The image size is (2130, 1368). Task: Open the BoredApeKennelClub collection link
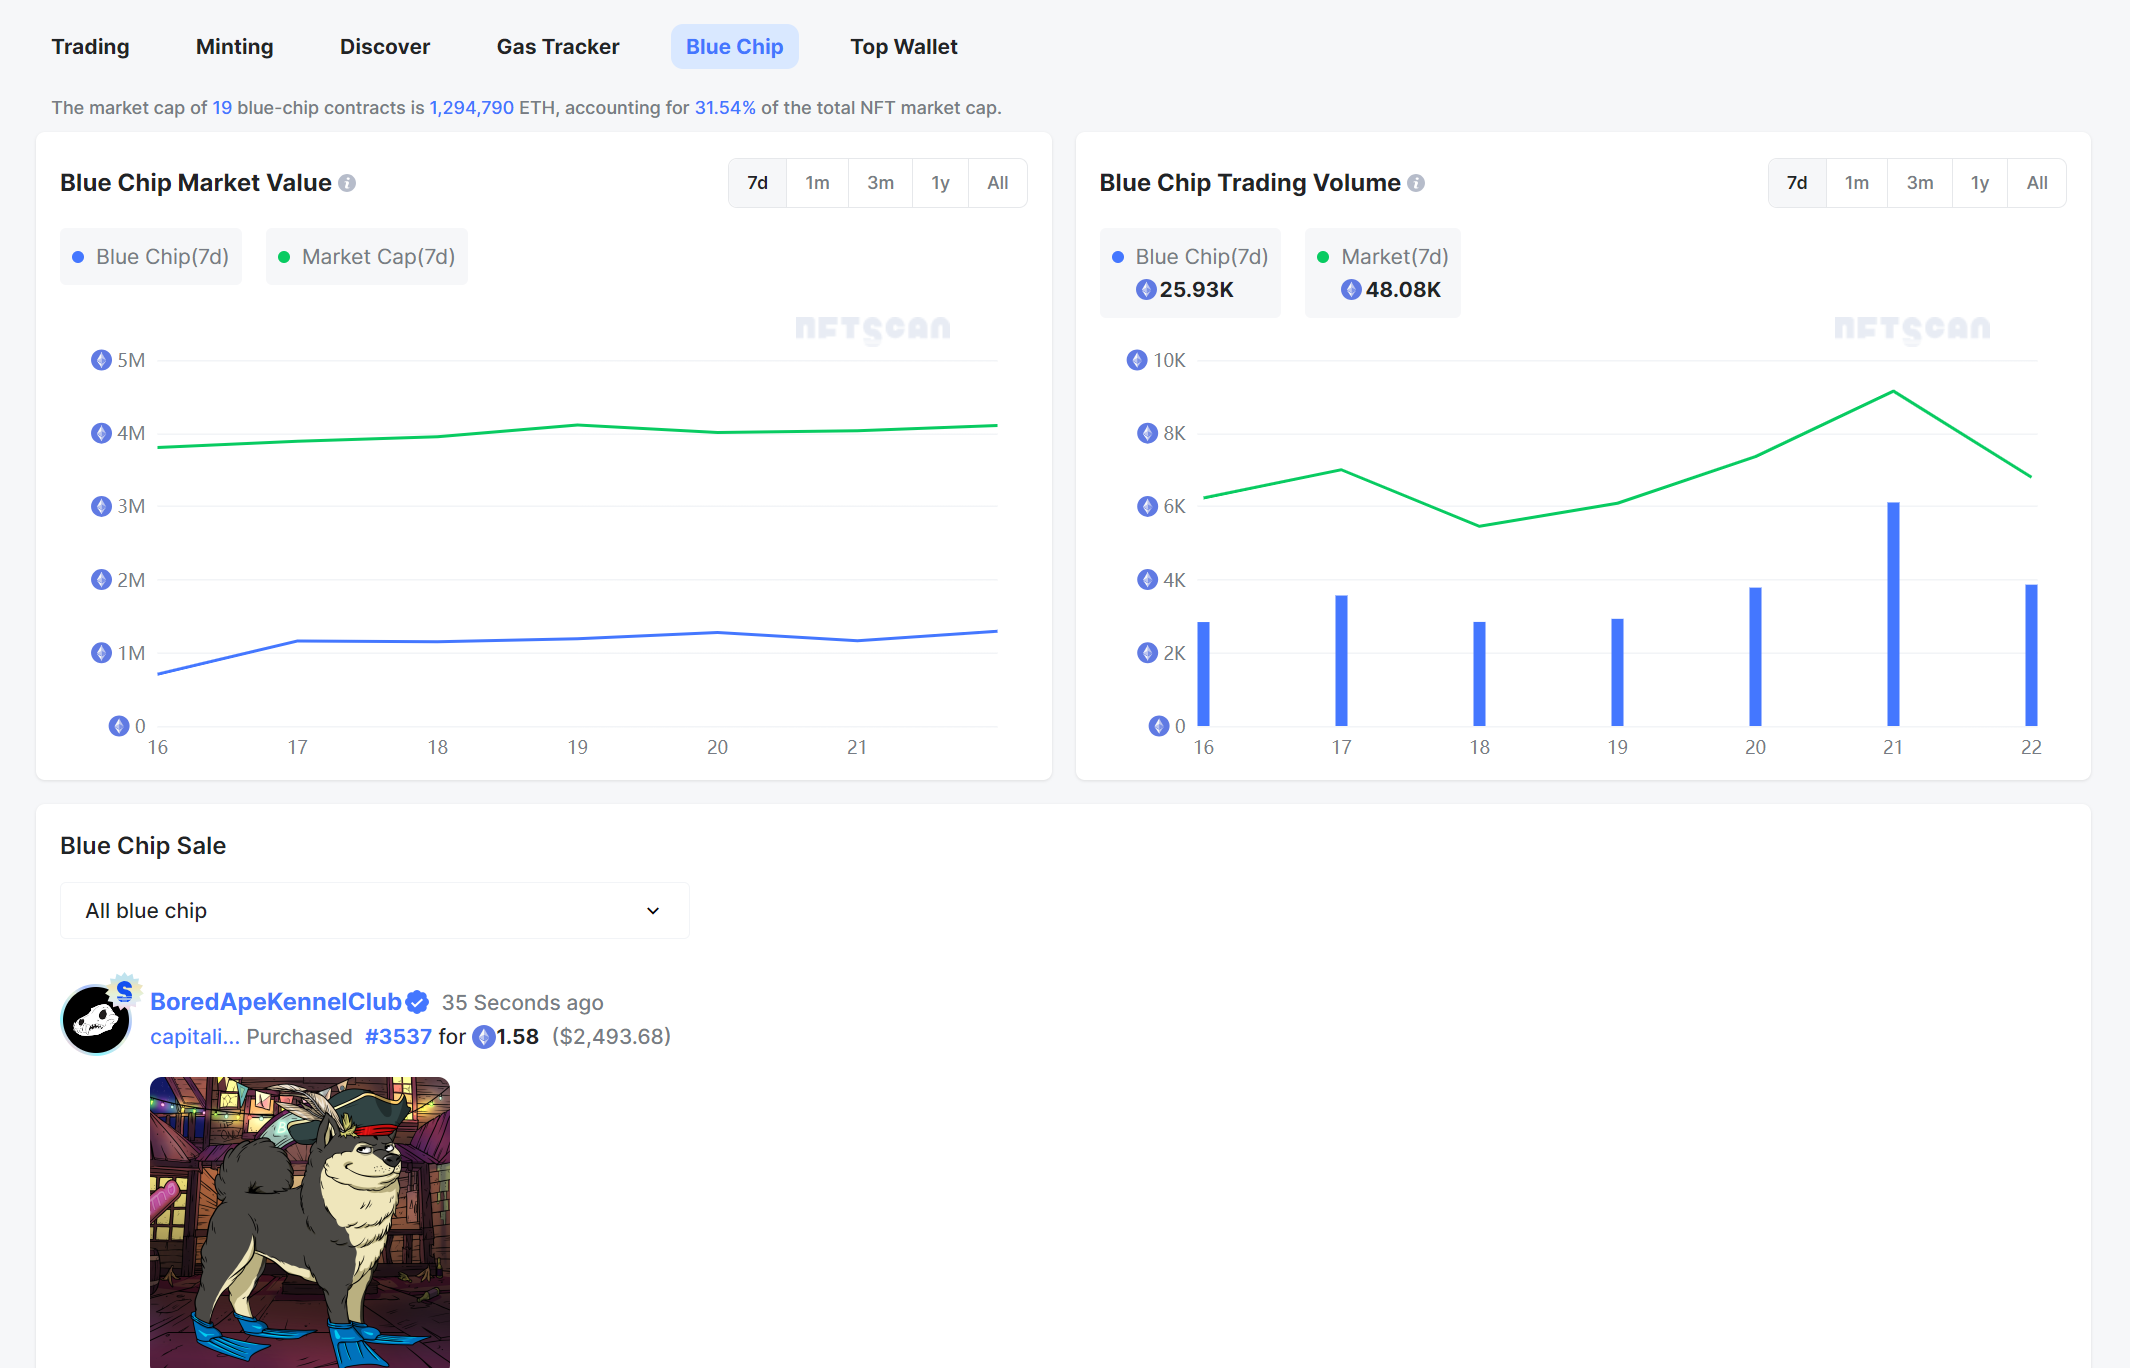point(275,1002)
